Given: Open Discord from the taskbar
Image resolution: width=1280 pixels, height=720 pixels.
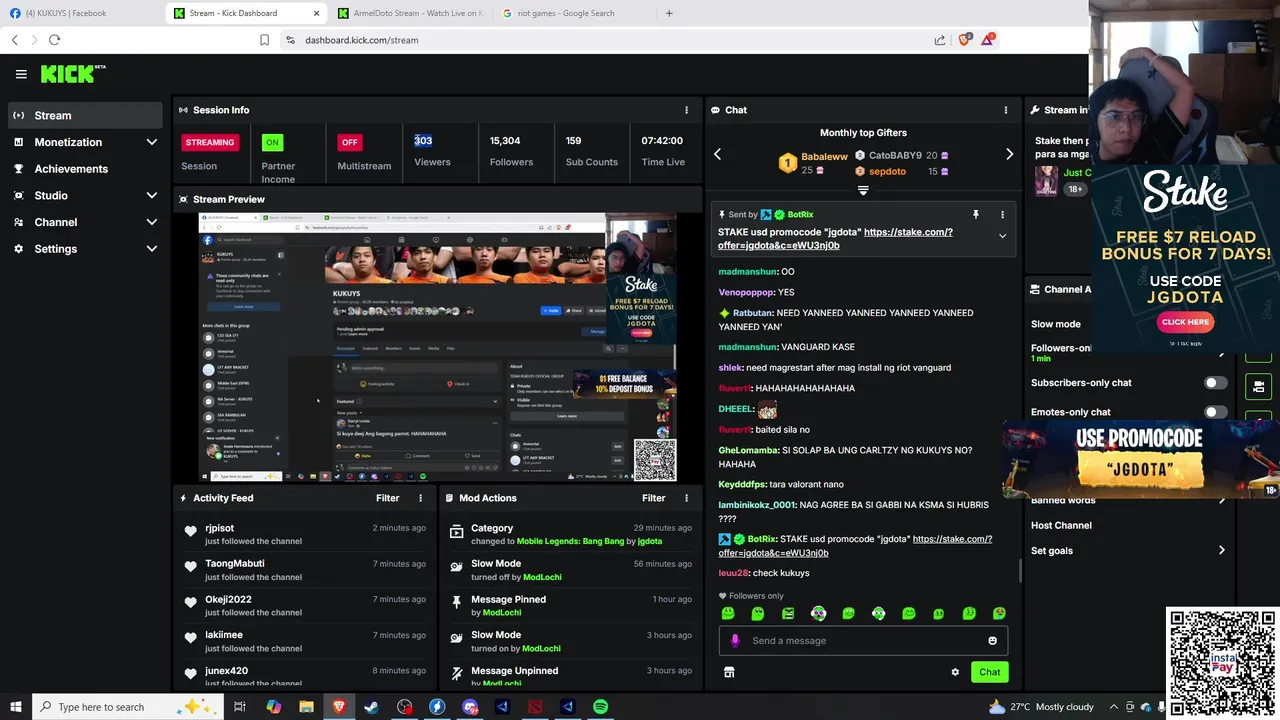Looking at the screenshot, I should [x=470, y=707].
